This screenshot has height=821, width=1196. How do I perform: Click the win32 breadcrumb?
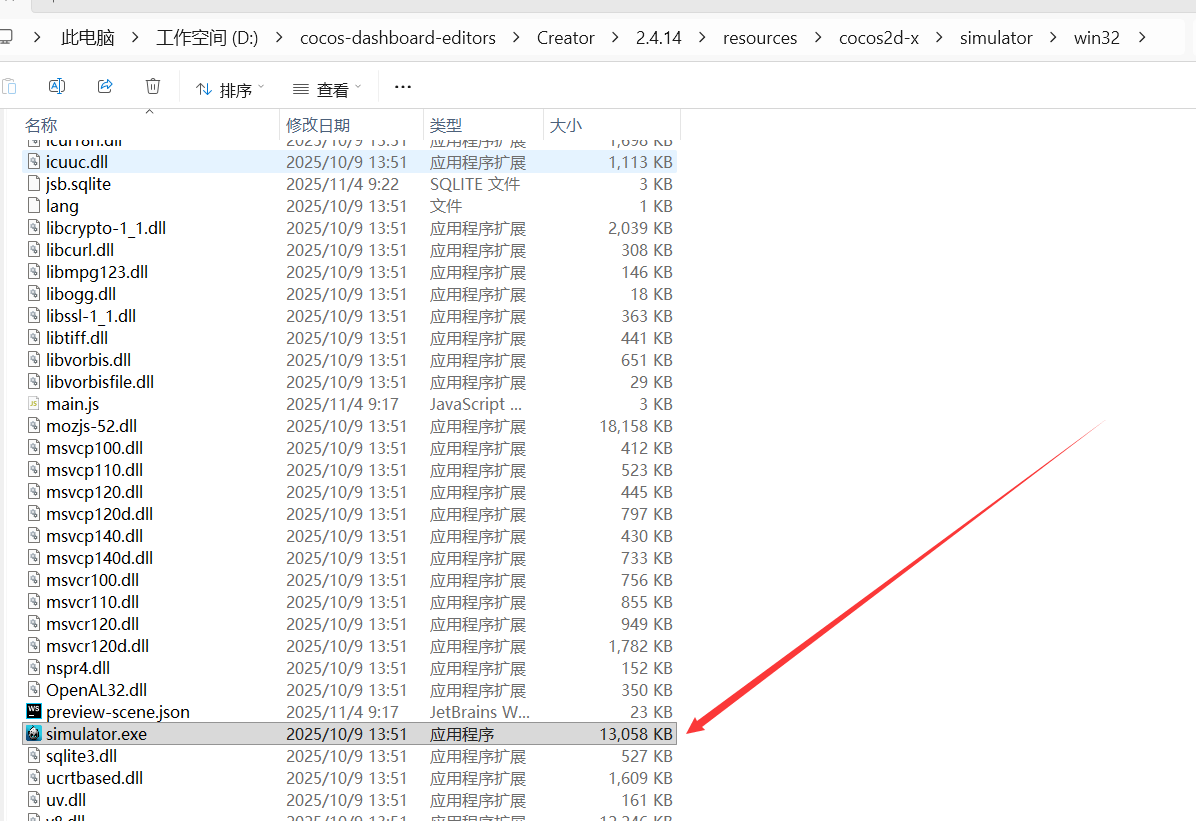click(x=1096, y=37)
